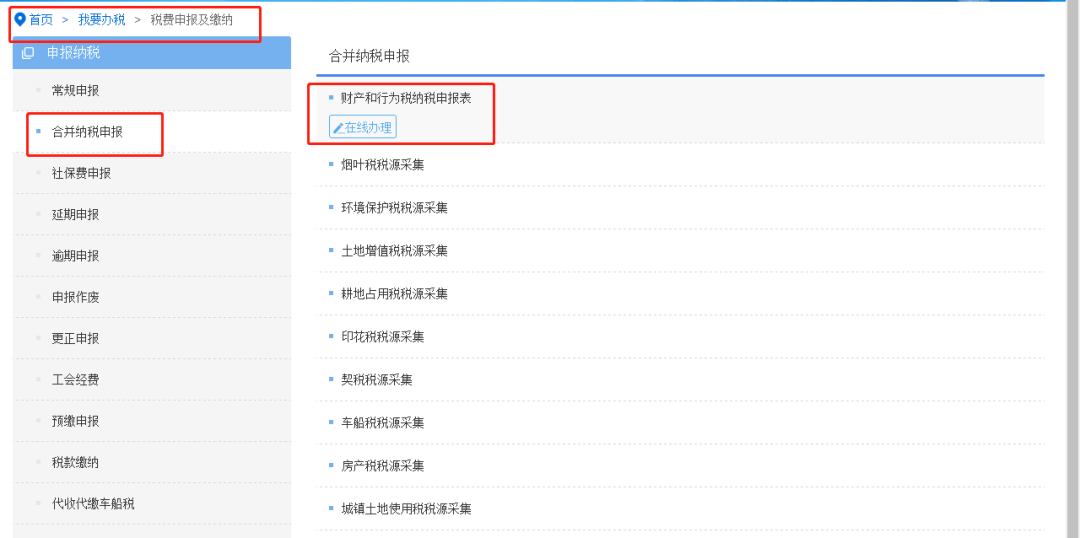Open 烟叶税税源采集 entry

[x=382, y=165]
